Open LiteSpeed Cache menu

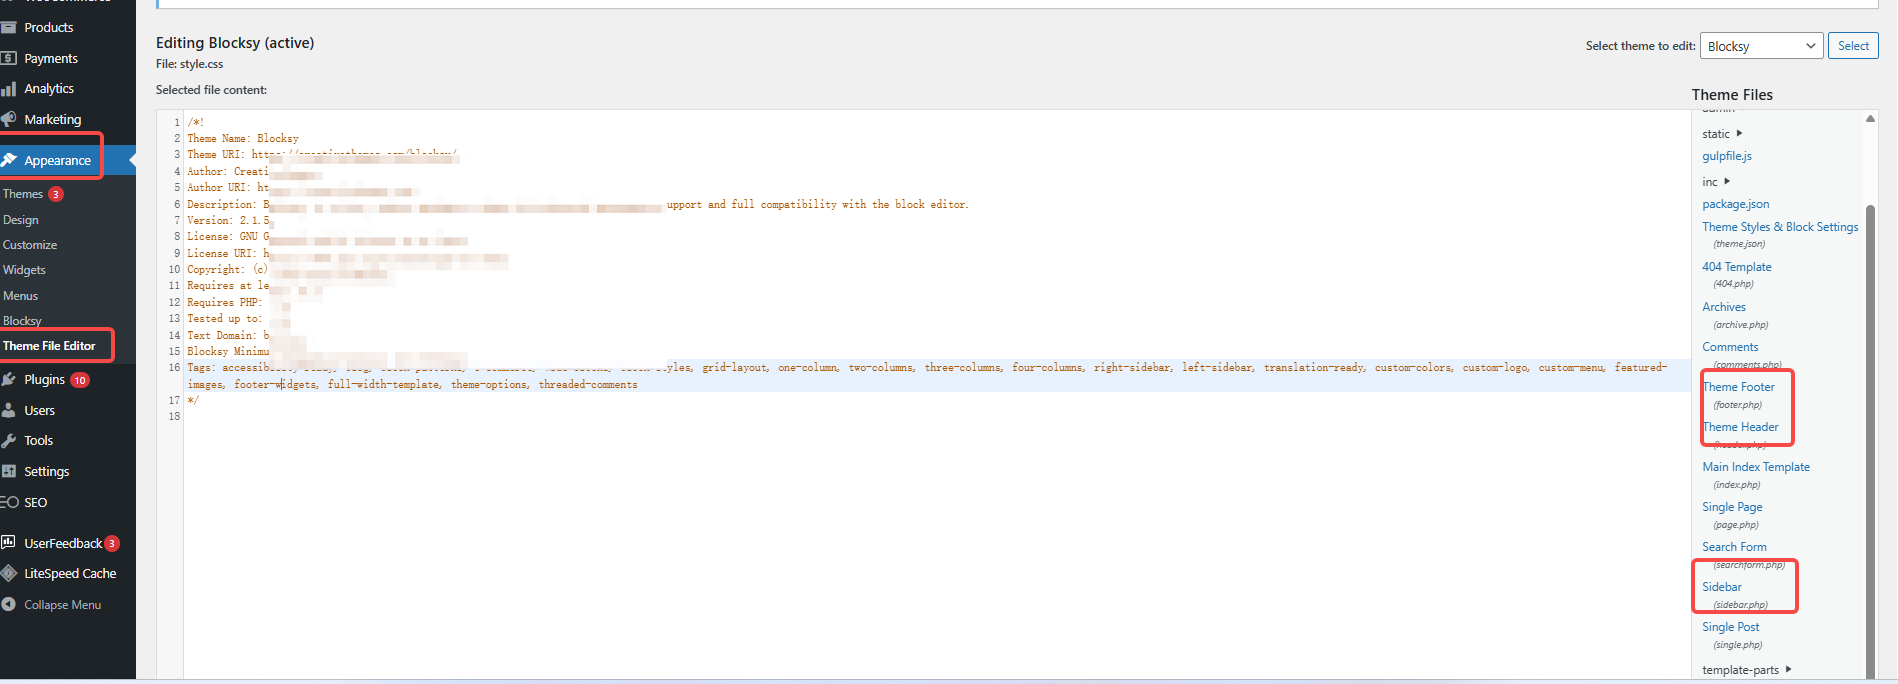pyautogui.click(x=68, y=573)
